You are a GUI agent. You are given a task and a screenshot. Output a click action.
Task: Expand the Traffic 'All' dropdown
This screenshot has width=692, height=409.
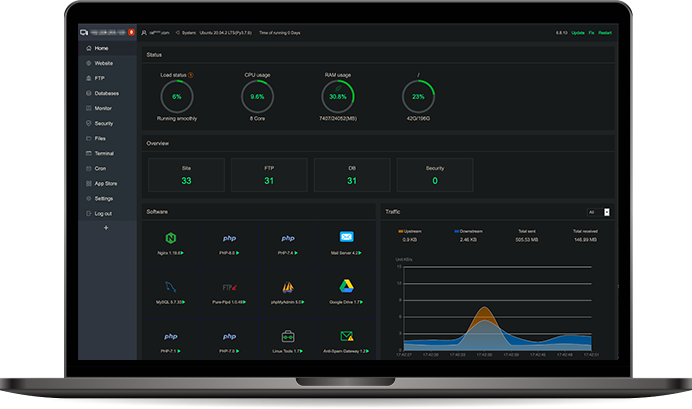(x=598, y=212)
